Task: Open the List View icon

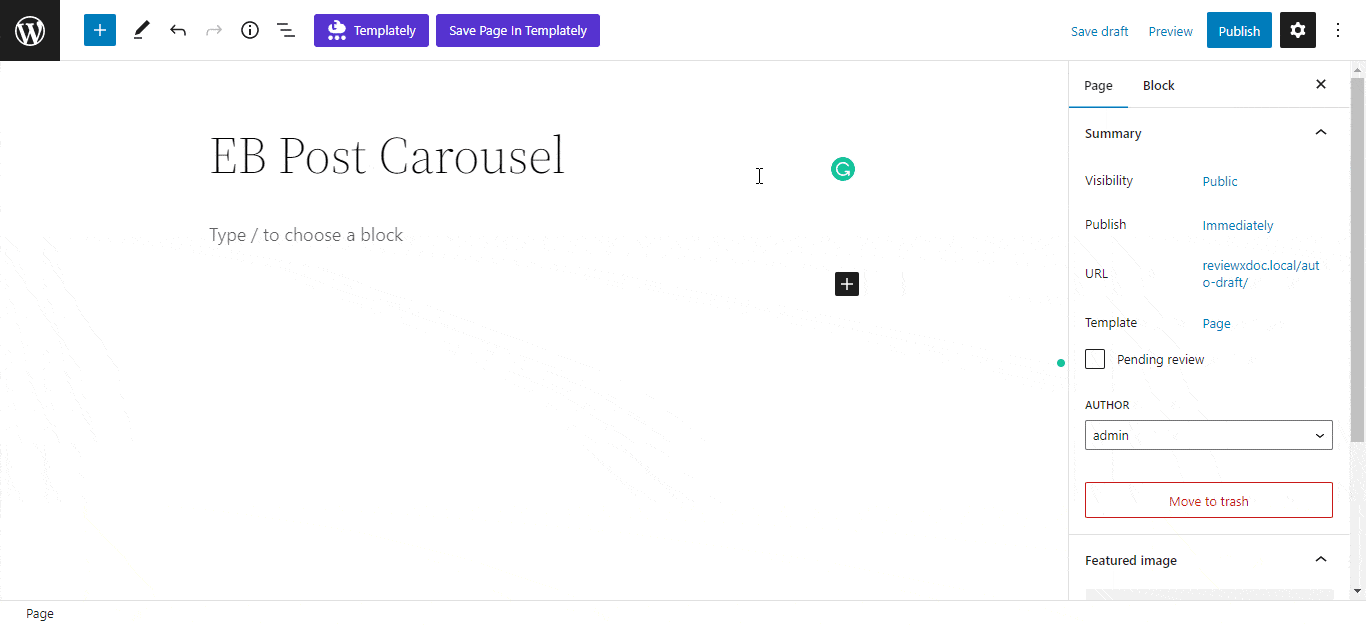Action: [286, 30]
